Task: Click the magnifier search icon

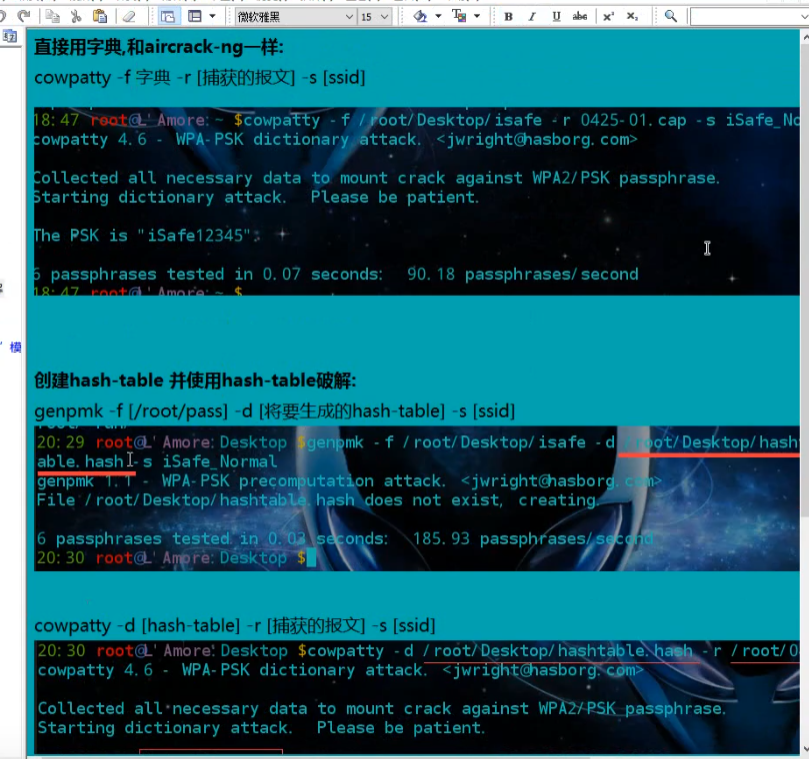Action: [671, 17]
